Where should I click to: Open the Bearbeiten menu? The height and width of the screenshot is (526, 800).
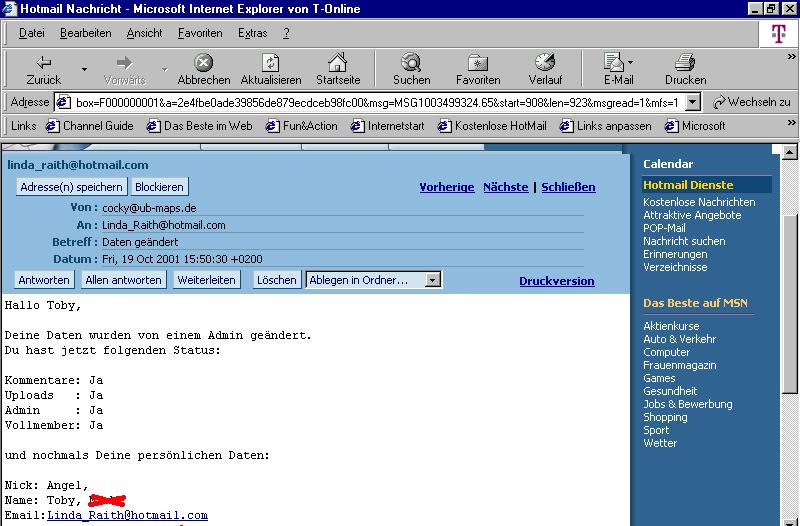(86, 33)
